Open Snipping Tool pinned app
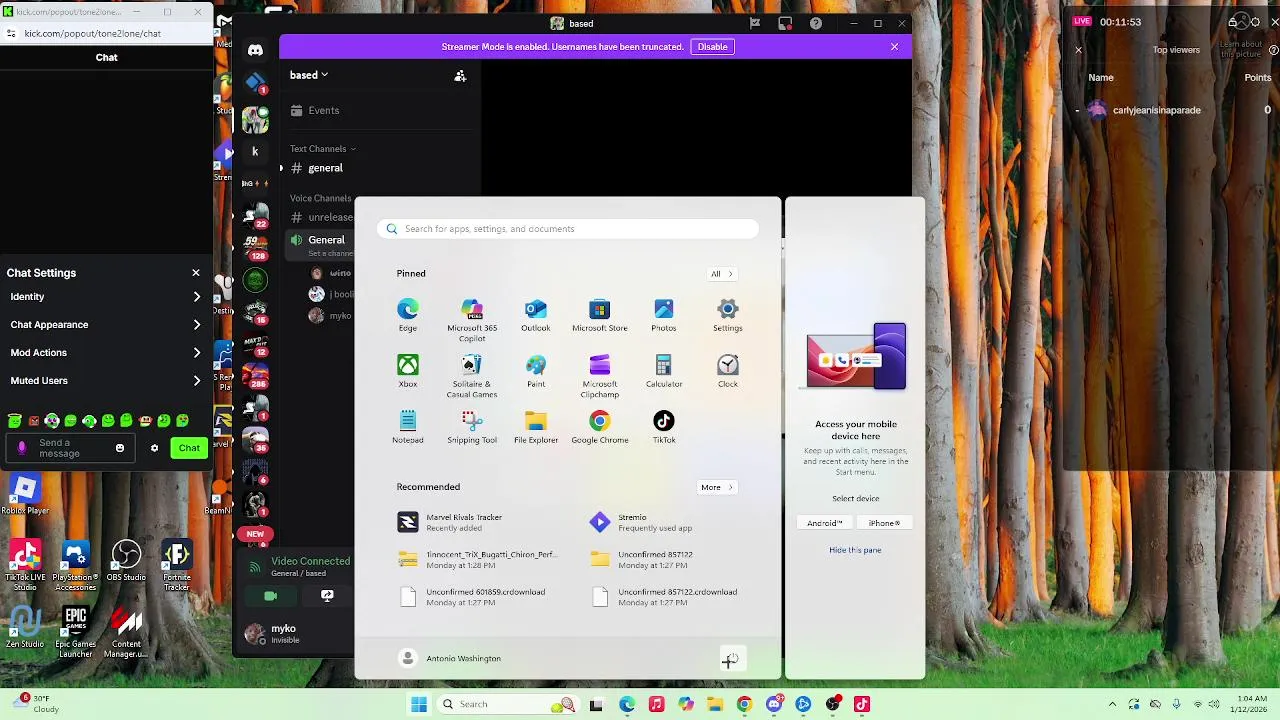The image size is (1280, 720). click(x=472, y=427)
